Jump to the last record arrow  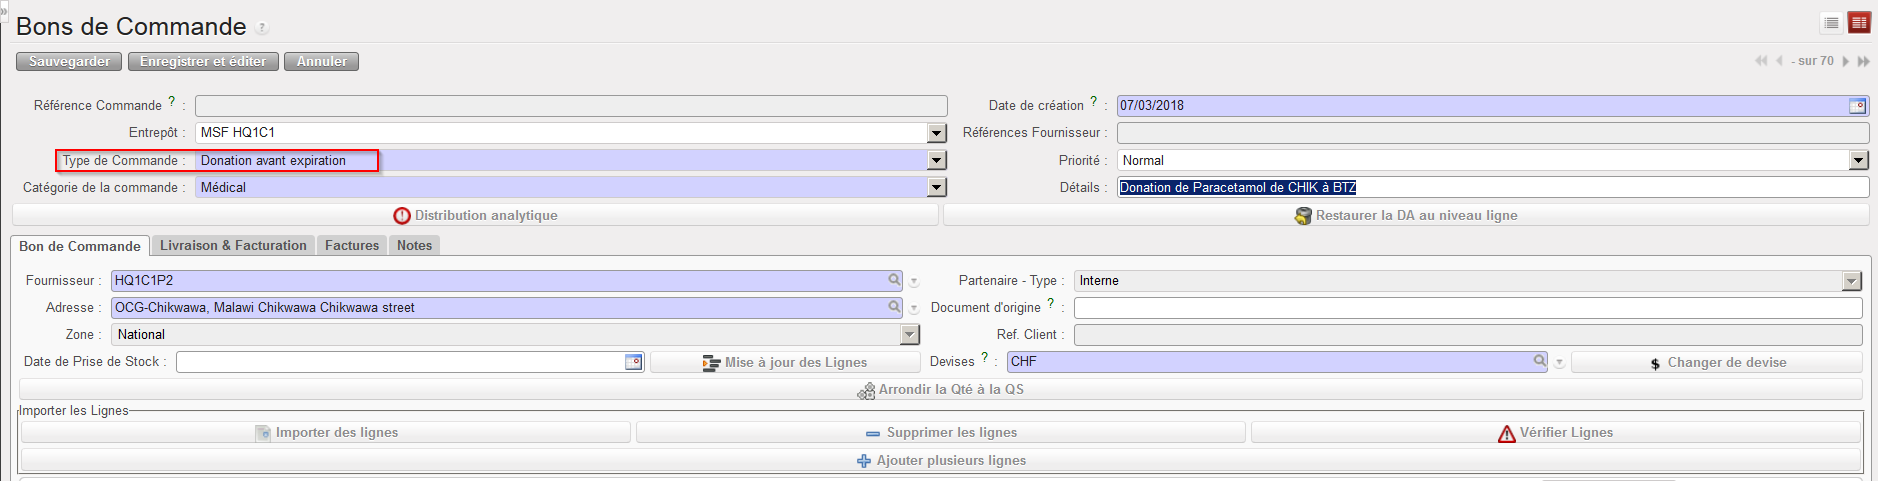pyautogui.click(x=1863, y=61)
